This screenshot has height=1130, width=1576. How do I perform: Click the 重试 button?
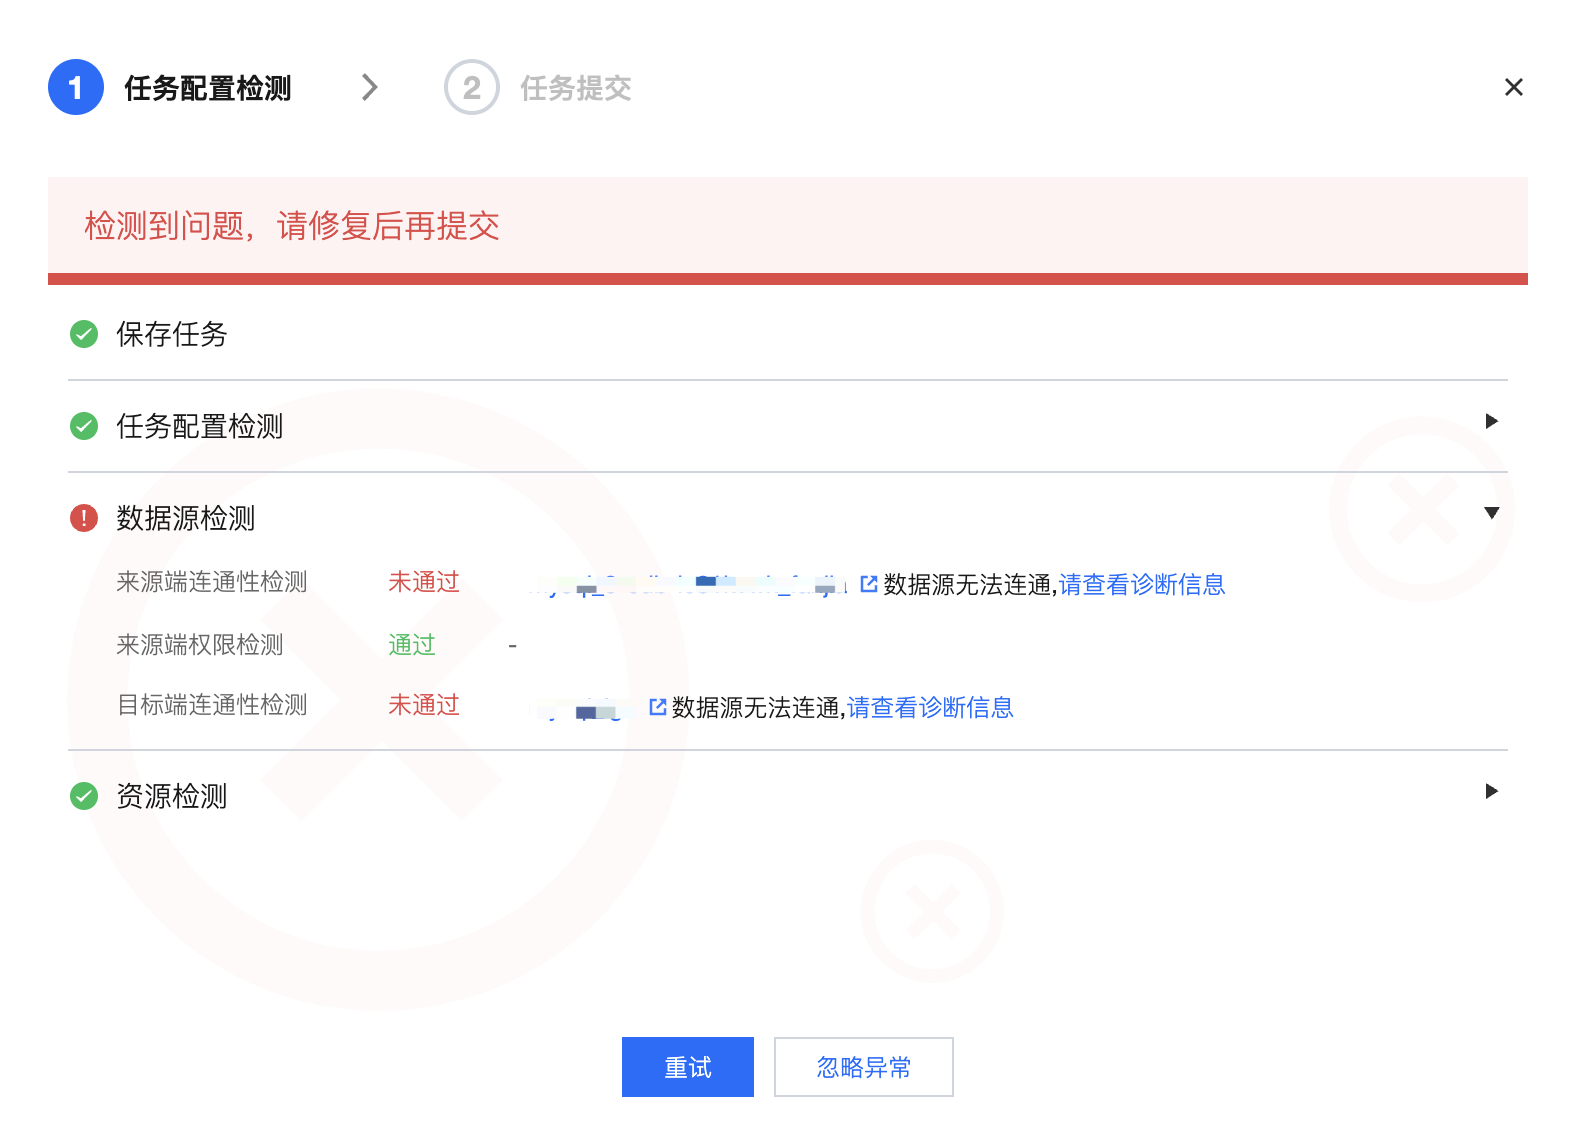coord(687,1067)
